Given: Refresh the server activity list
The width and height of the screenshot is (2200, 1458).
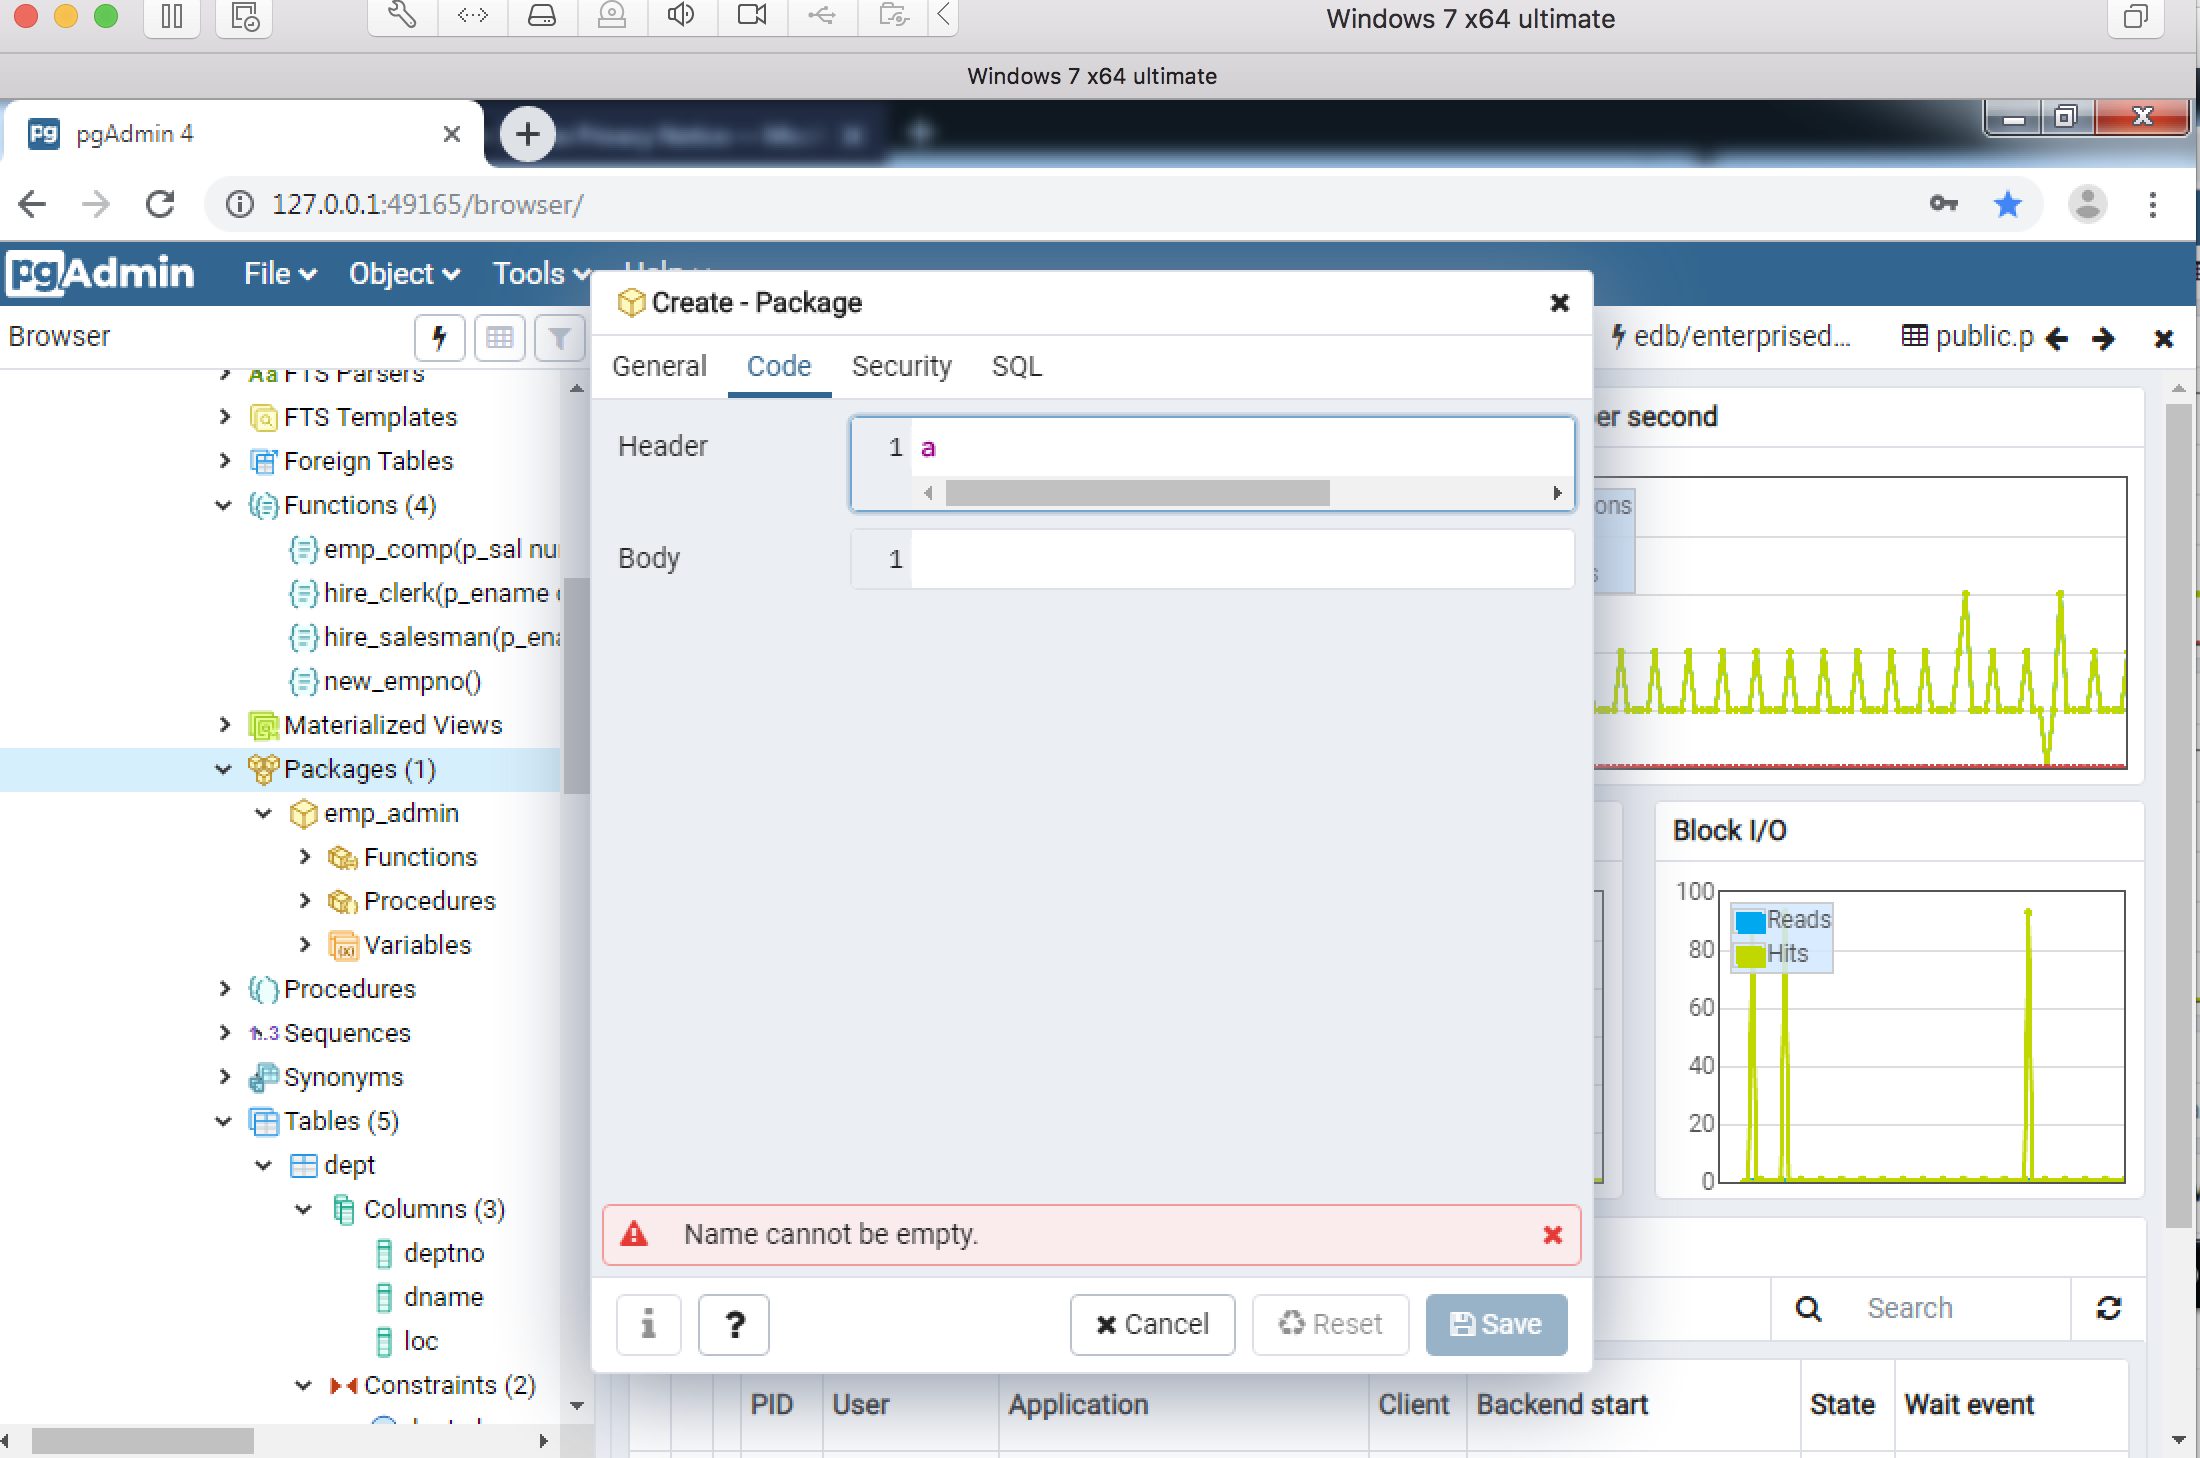Looking at the screenshot, I should pyautogui.click(x=2108, y=1308).
